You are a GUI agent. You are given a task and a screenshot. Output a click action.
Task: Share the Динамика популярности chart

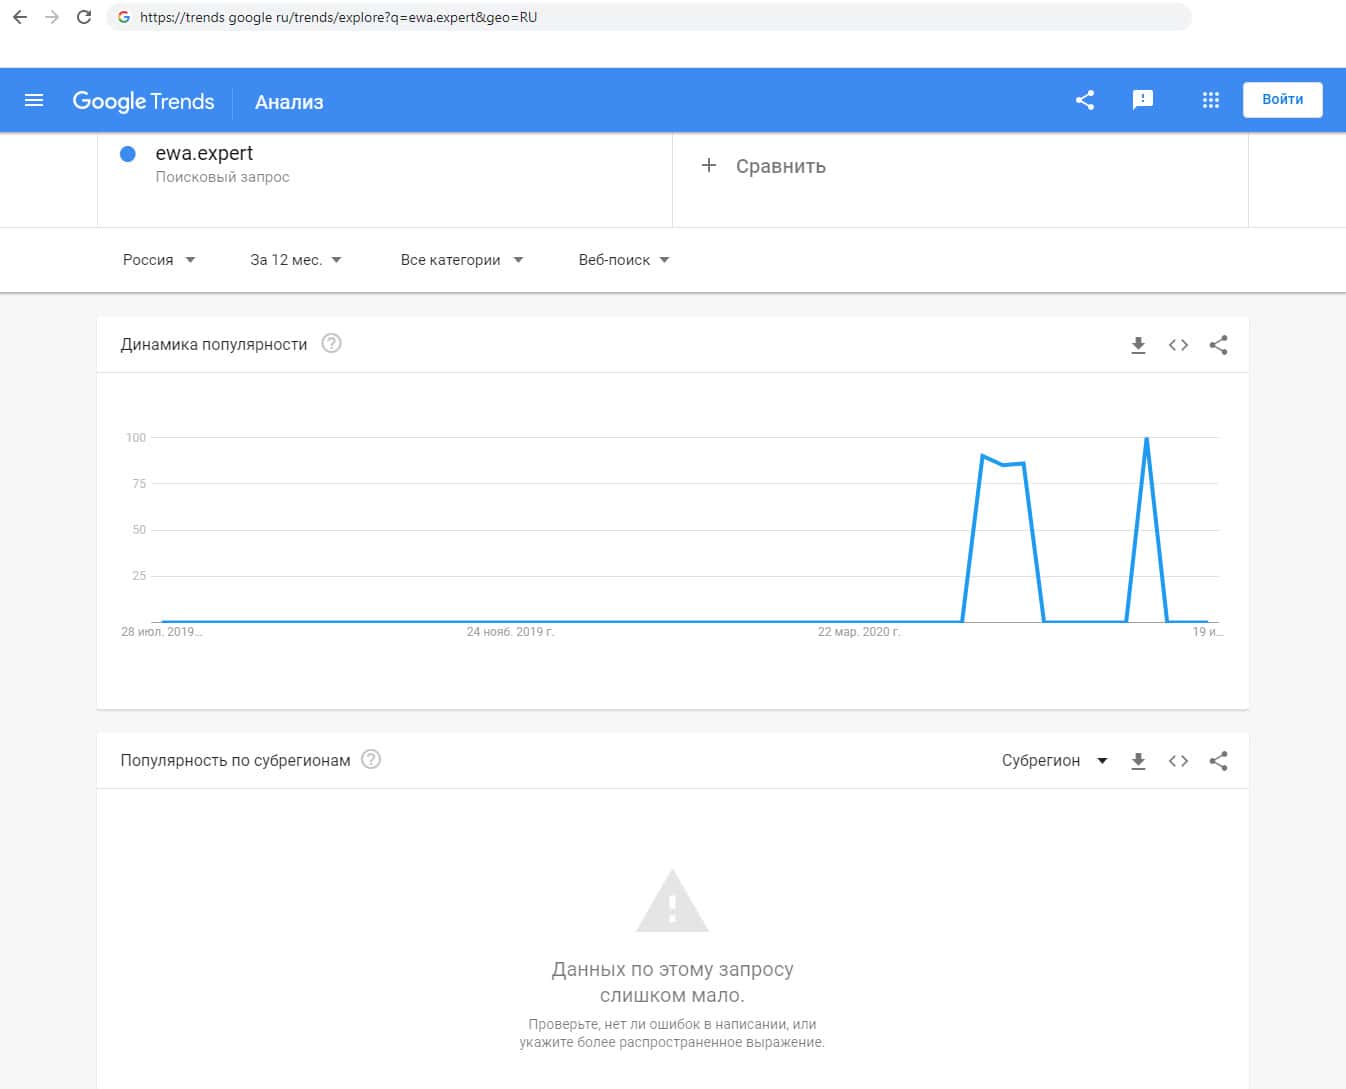click(1218, 345)
